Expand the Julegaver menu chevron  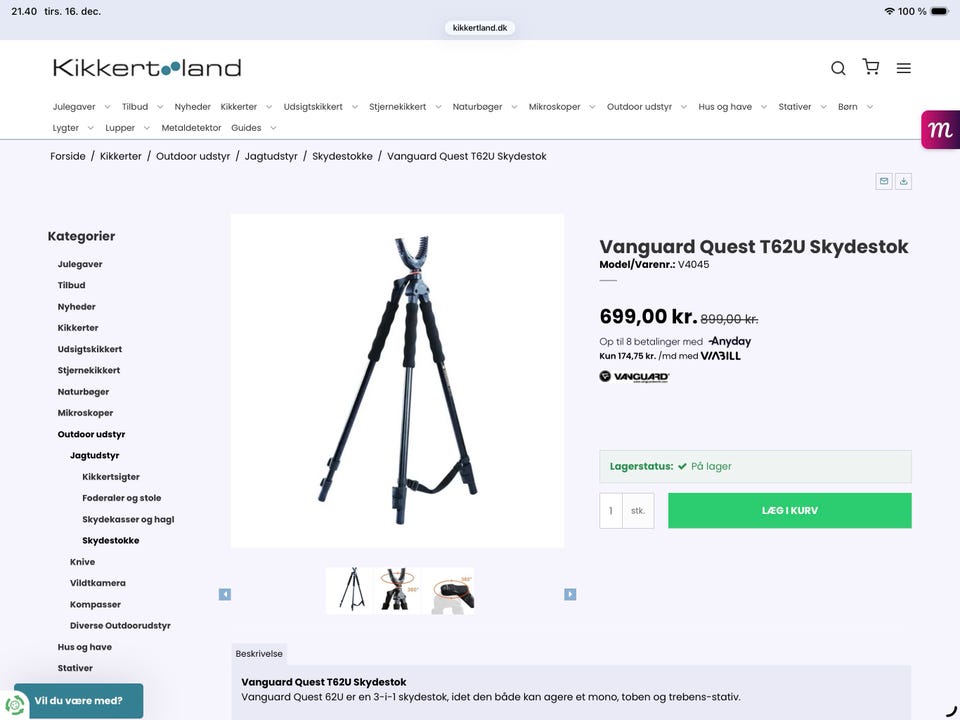(x=107, y=107)
